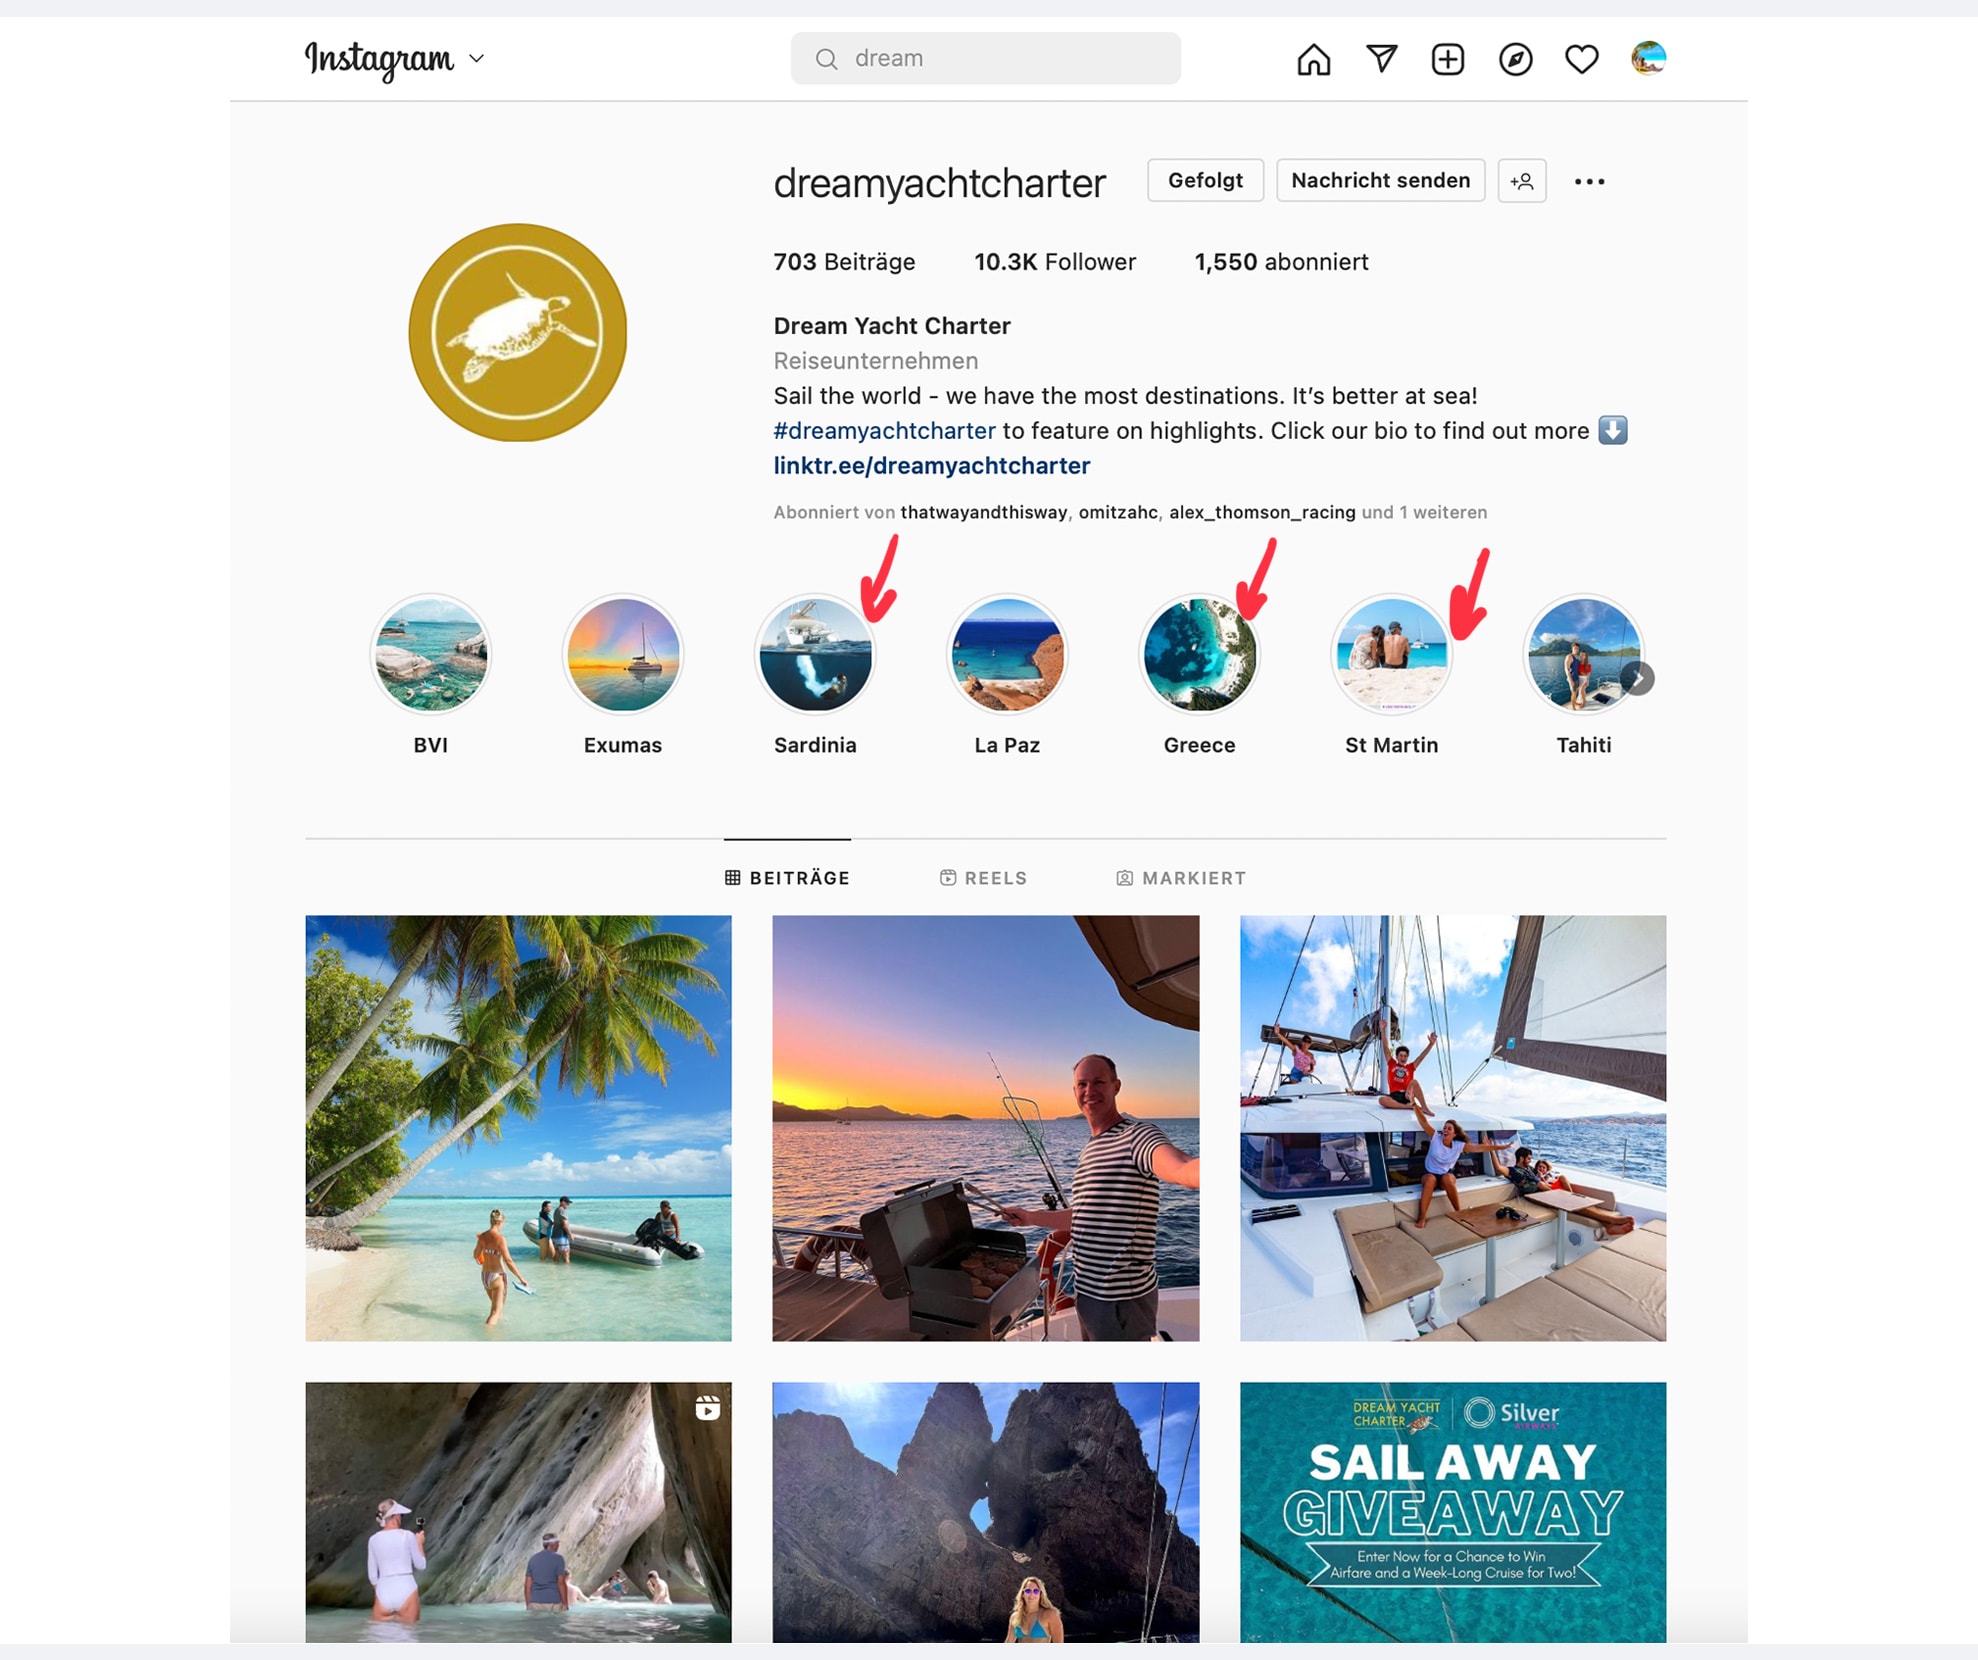Focus the search field containing dream

(985, 58)
